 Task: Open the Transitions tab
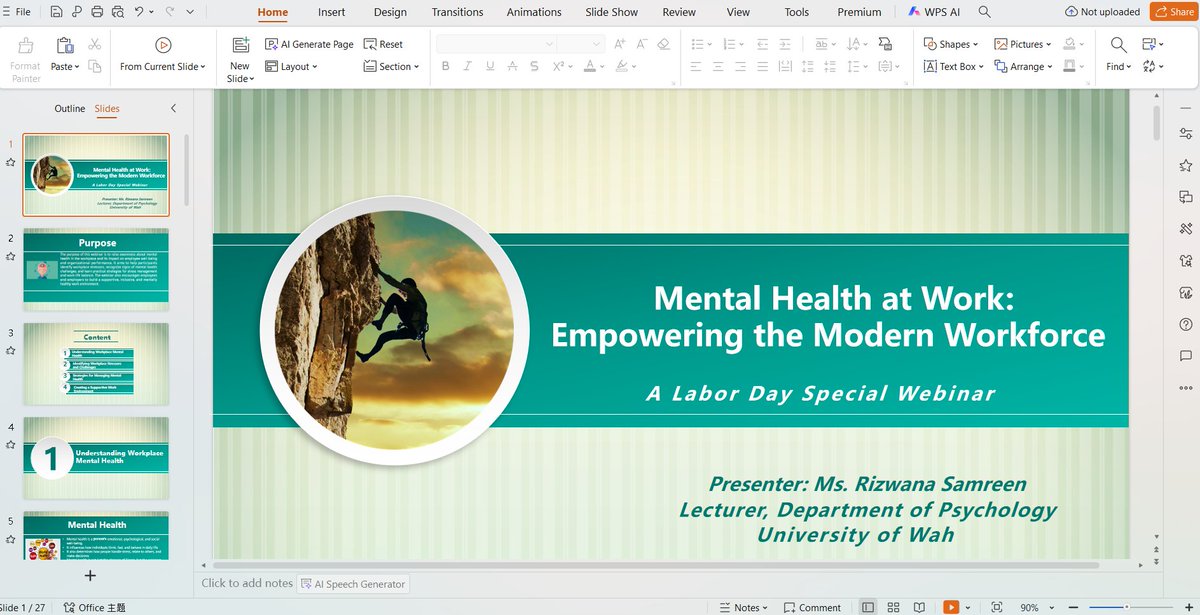click(457, 12)
